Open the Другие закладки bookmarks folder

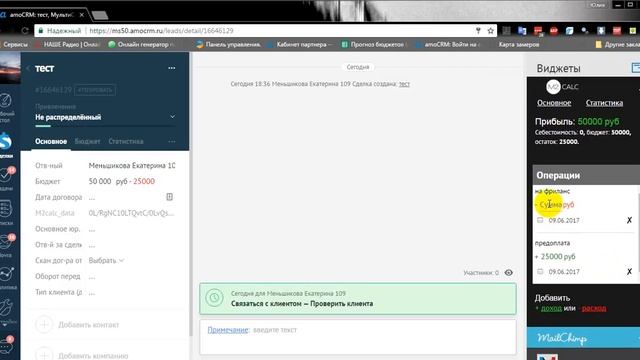pos(618,44)
